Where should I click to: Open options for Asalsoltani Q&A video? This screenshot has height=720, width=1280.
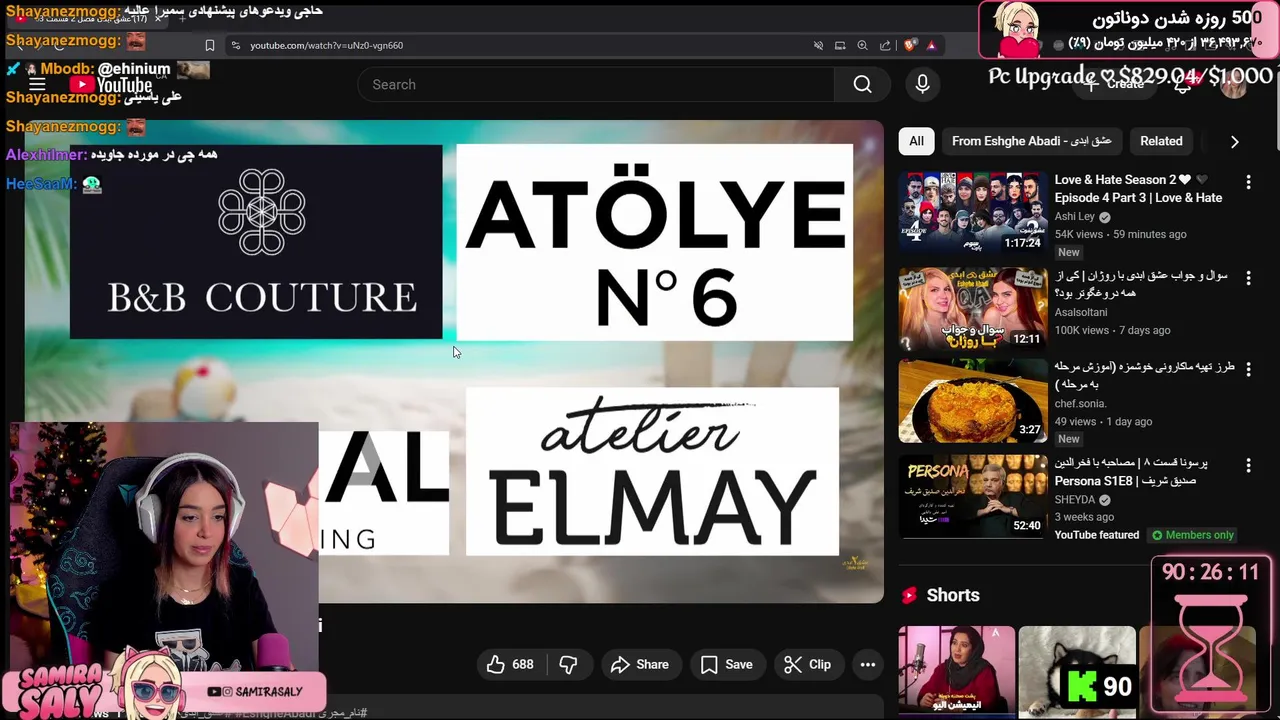(x=1248, y=278)
